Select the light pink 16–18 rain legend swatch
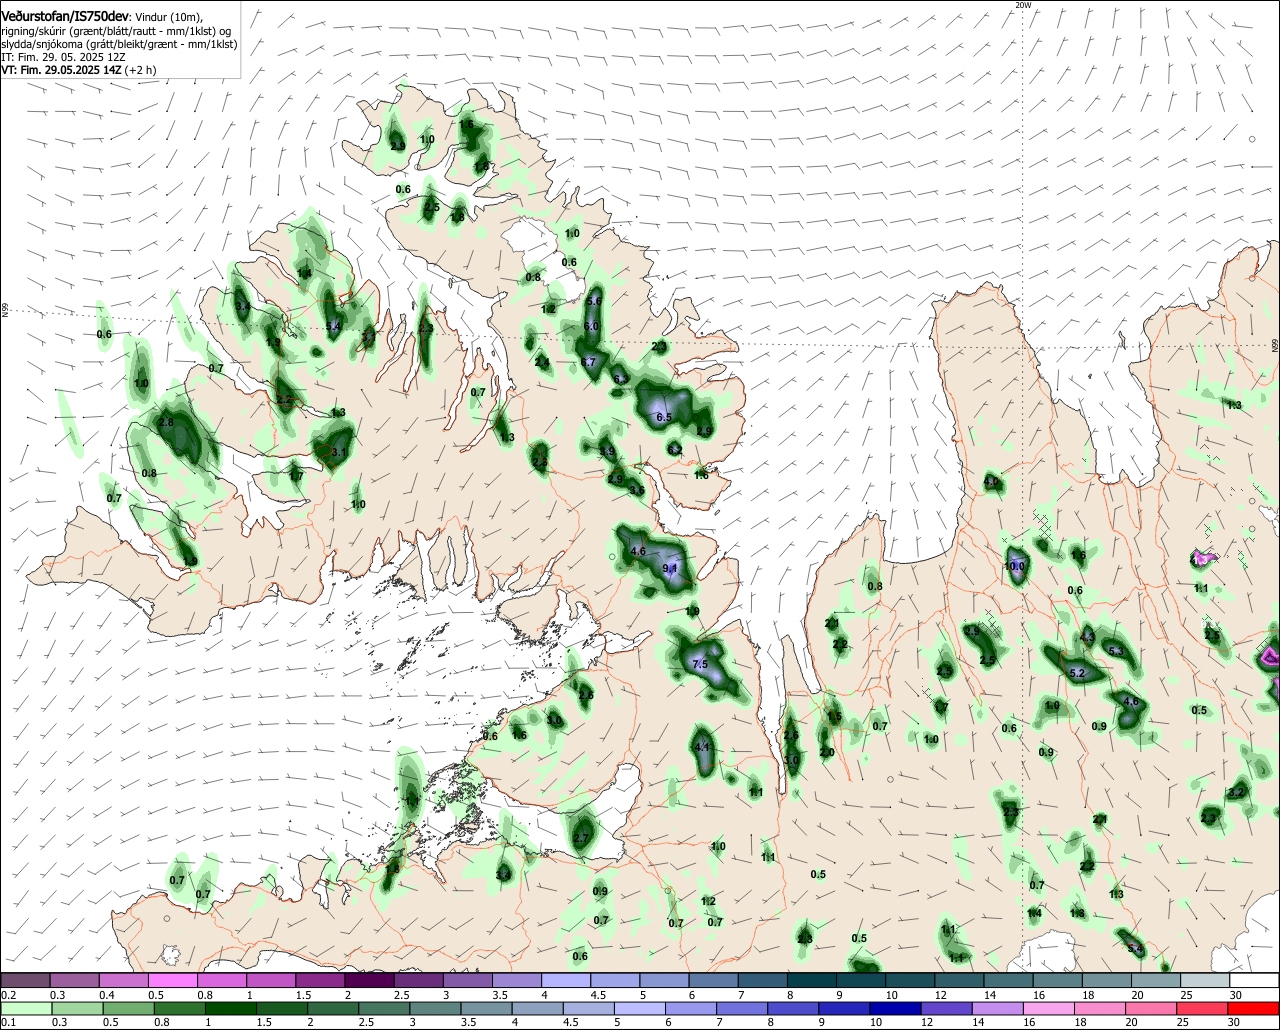The height and width of the screenshot is (1030, 1280). [1049, 1009]
